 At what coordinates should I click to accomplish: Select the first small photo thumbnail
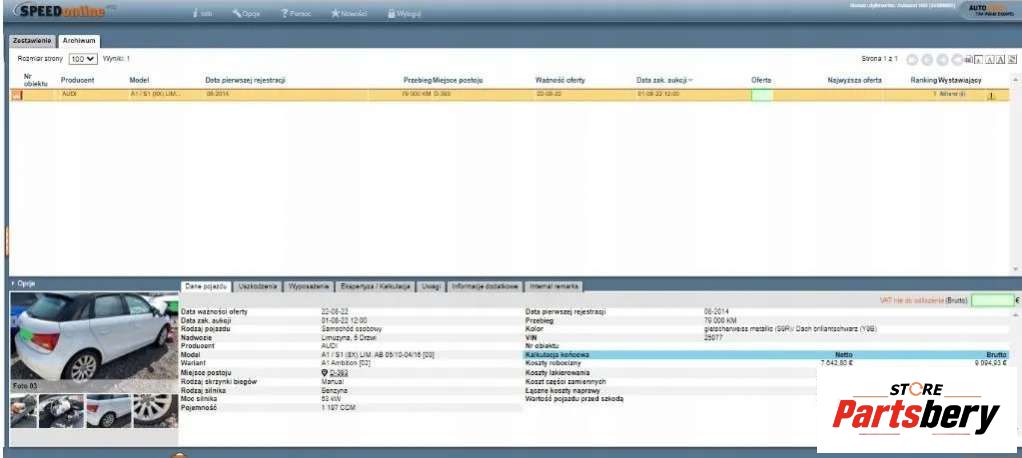(x=23, y=410)
